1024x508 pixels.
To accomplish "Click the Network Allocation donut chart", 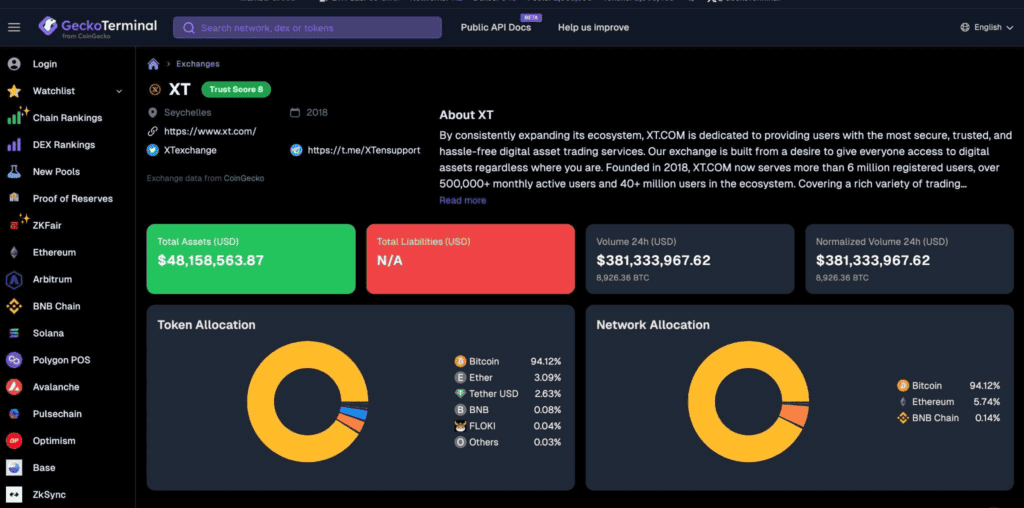I will pyautogui.click(x=748, y=401).
